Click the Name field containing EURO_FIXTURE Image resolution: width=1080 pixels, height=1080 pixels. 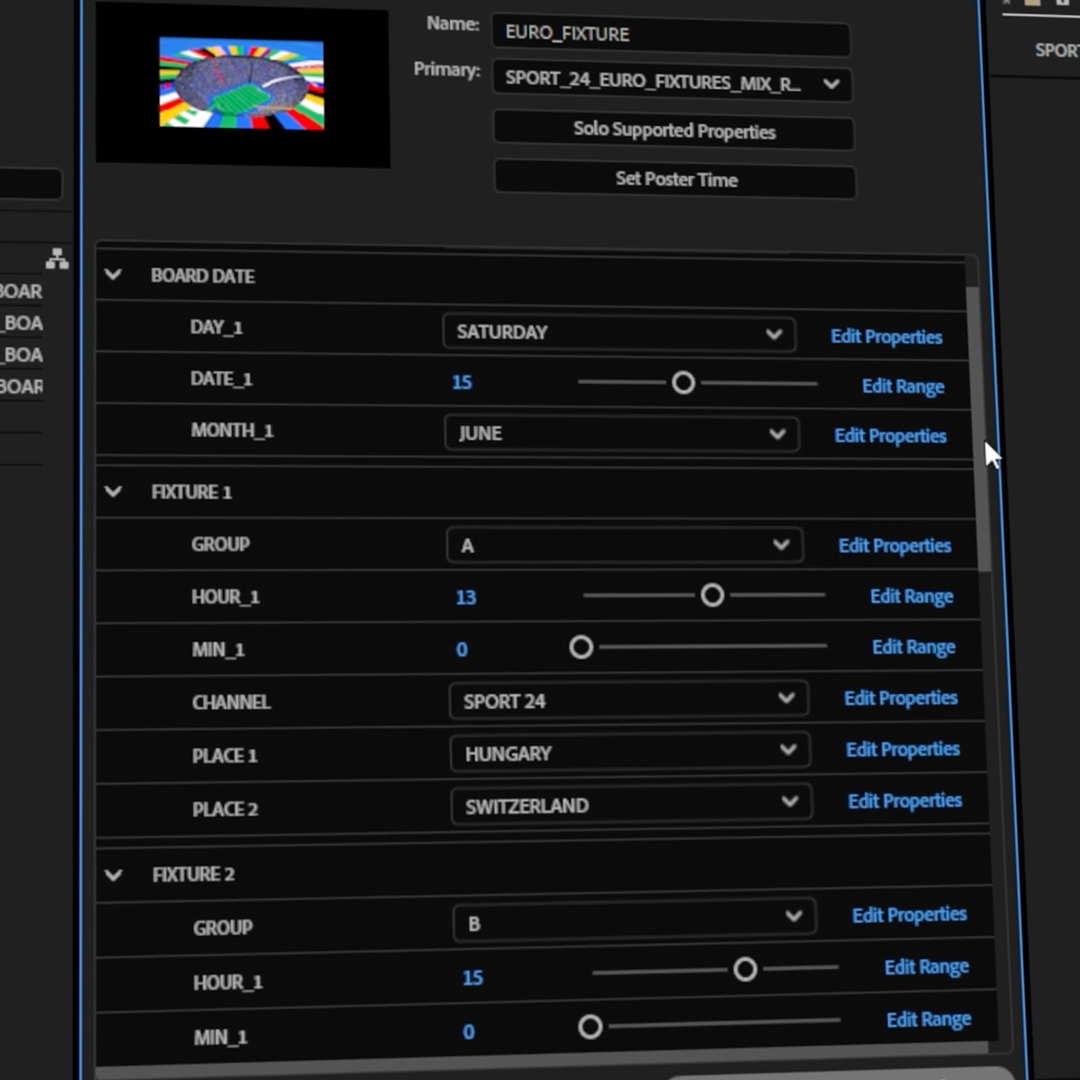point(670,34)
